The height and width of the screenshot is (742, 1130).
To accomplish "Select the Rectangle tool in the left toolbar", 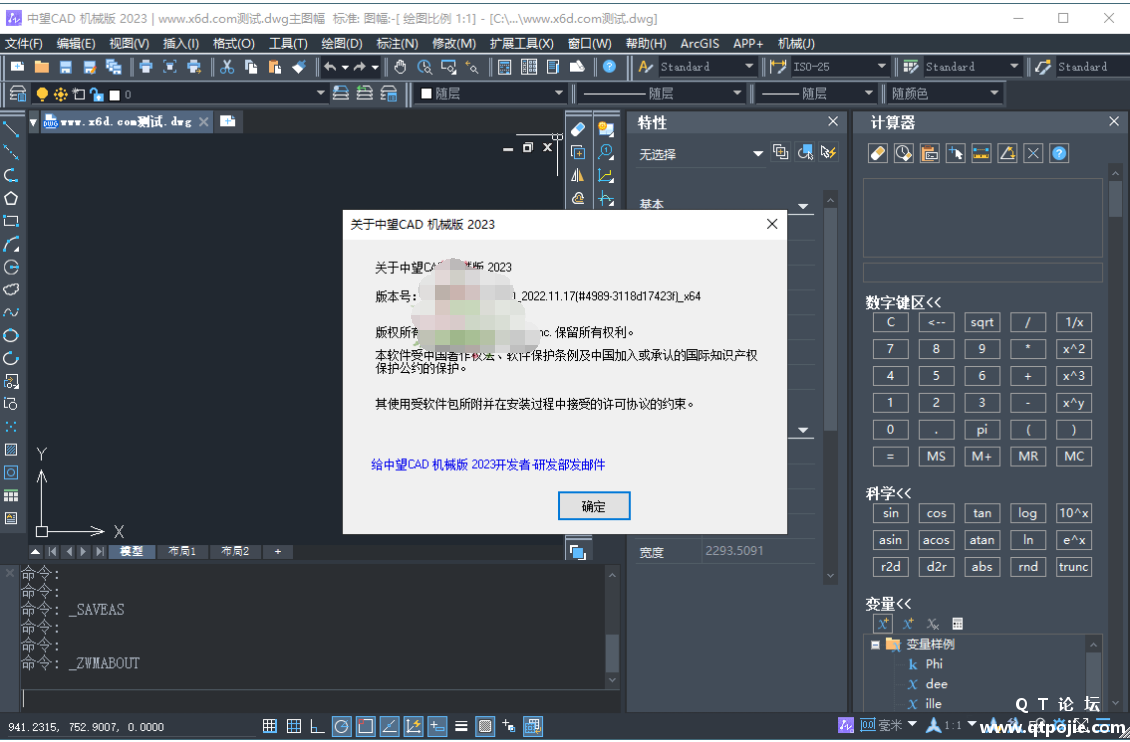I will coord(11,220).
